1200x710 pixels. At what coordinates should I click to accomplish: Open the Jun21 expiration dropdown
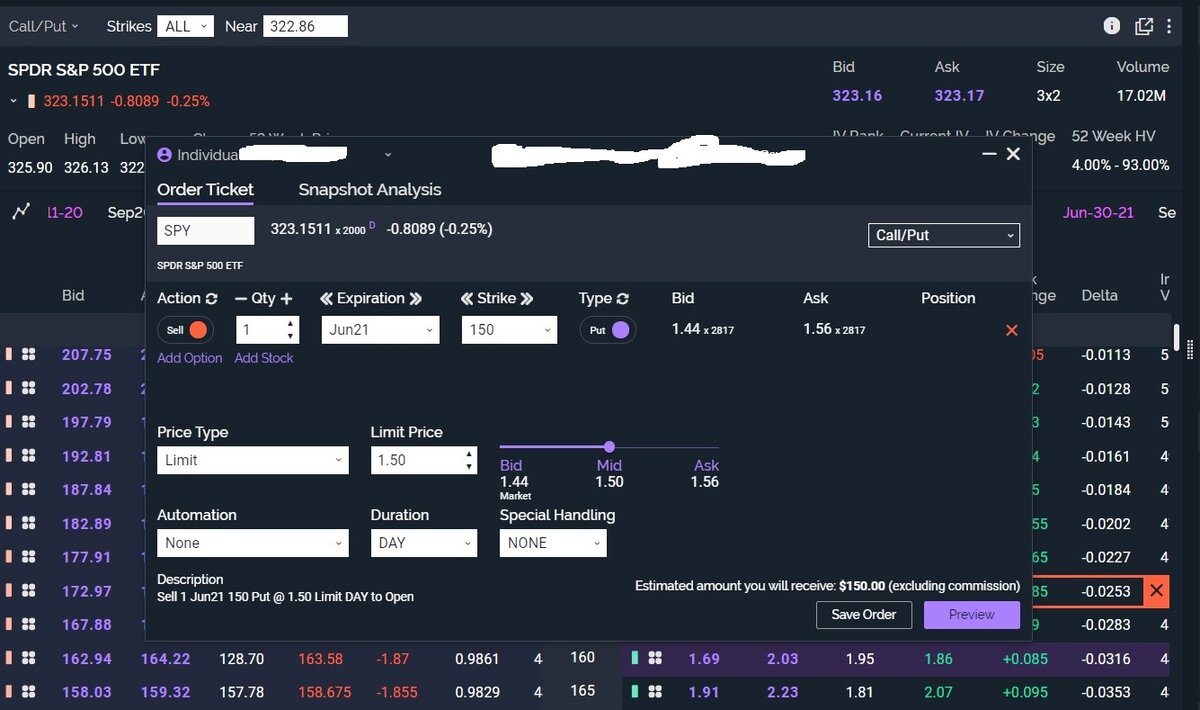(x=380, y=330)
